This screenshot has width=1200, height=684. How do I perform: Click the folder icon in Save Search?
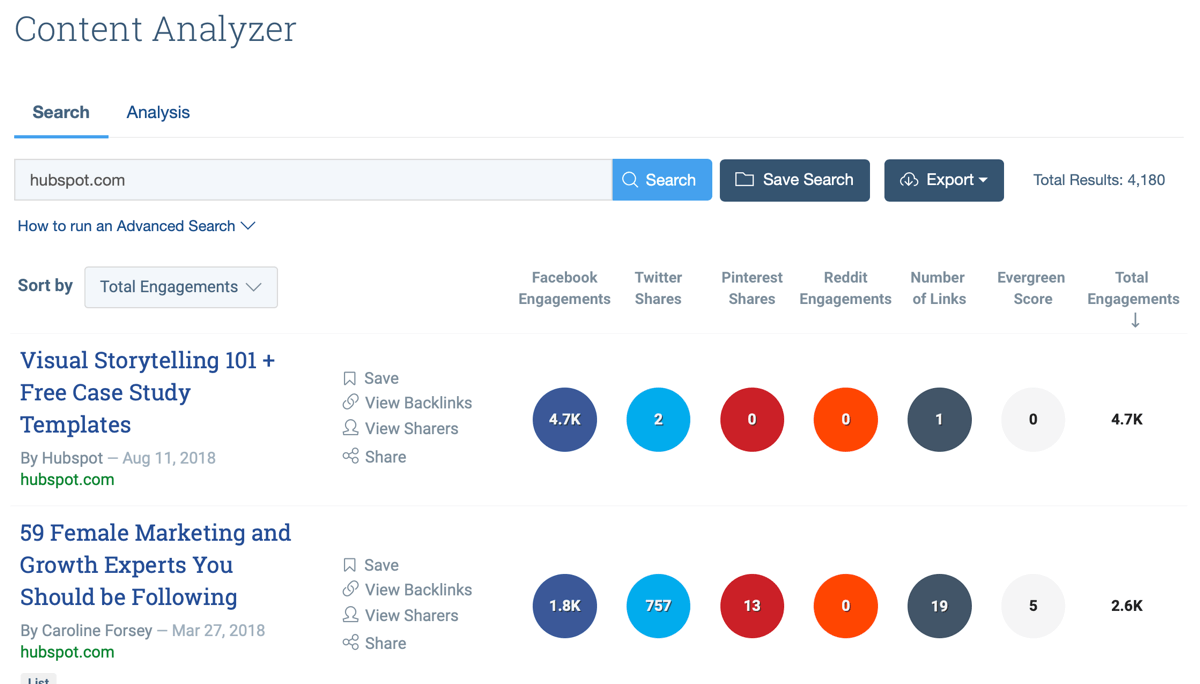(x=744, y=179)
